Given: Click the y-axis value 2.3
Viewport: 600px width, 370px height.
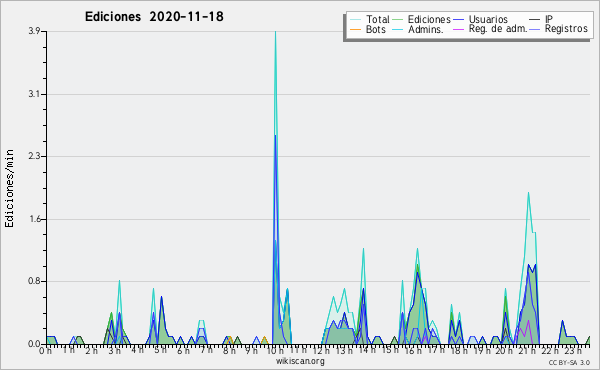Looking at the screenshot, I should pyautogui.click(x=34, y=156).
